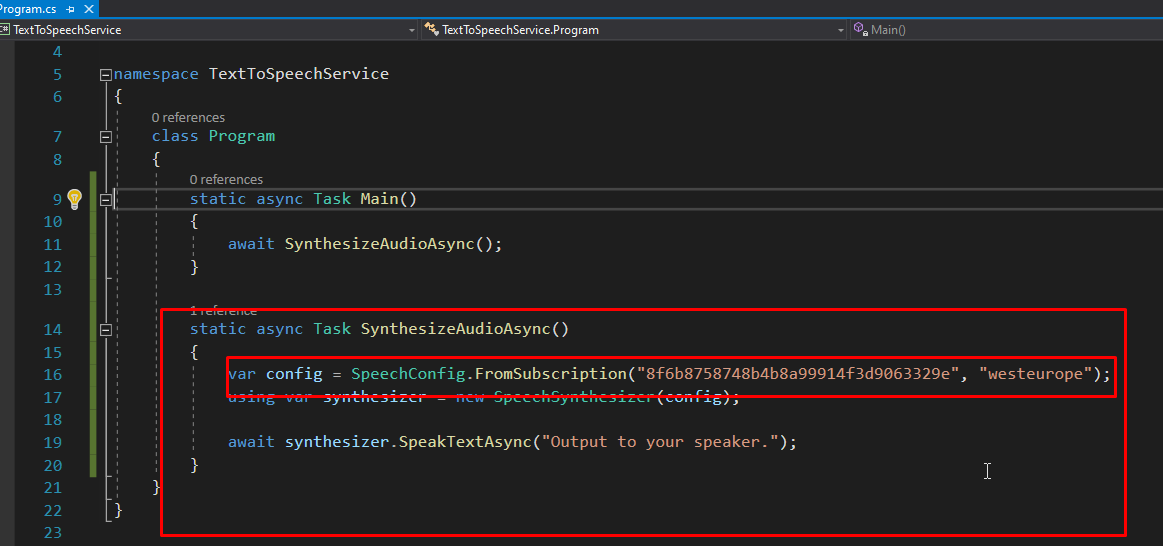This screenshot has width=1163, height=546.
Task: Open the TextToSpeechService.Program type dropdown
Action: (840, 30)
